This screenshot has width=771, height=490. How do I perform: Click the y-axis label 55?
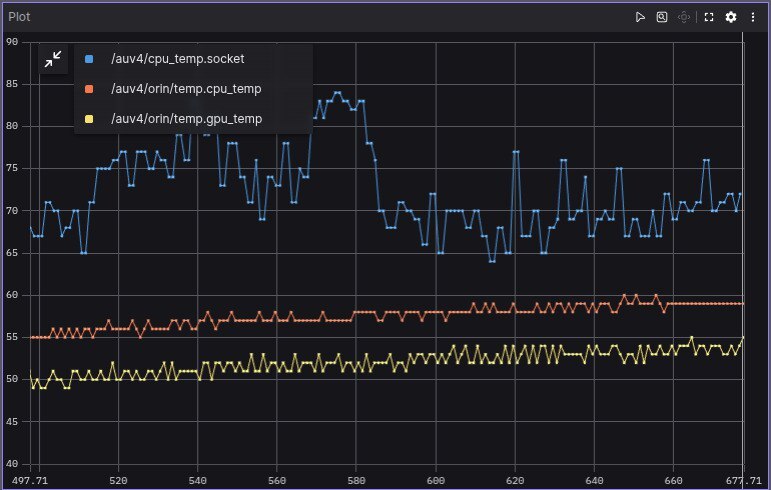(x=12, y=337)
